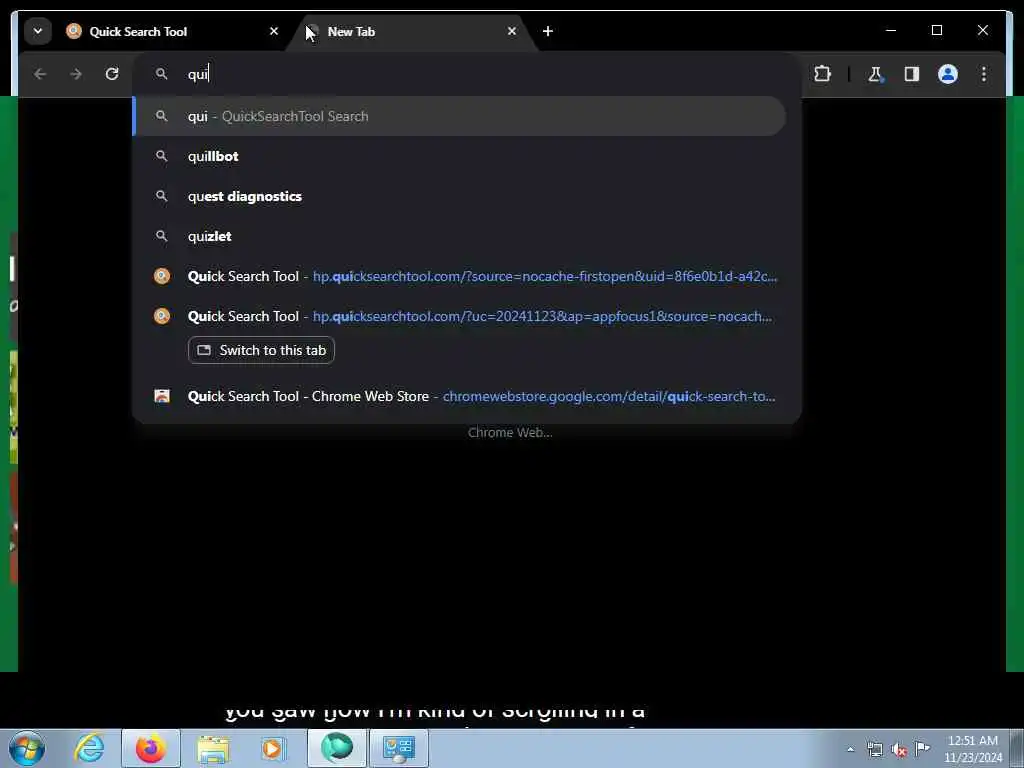The width and height of the screenshot is (1024, 768).
Task: Open Action Center flag icon
Action: [922, 748]
